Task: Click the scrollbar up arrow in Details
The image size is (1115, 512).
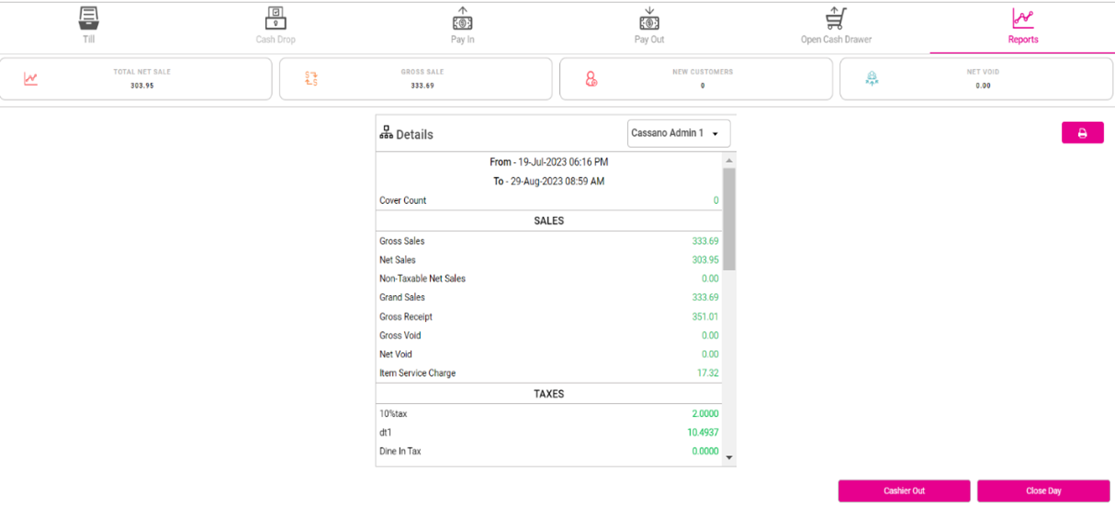Action: pos(729,161)
